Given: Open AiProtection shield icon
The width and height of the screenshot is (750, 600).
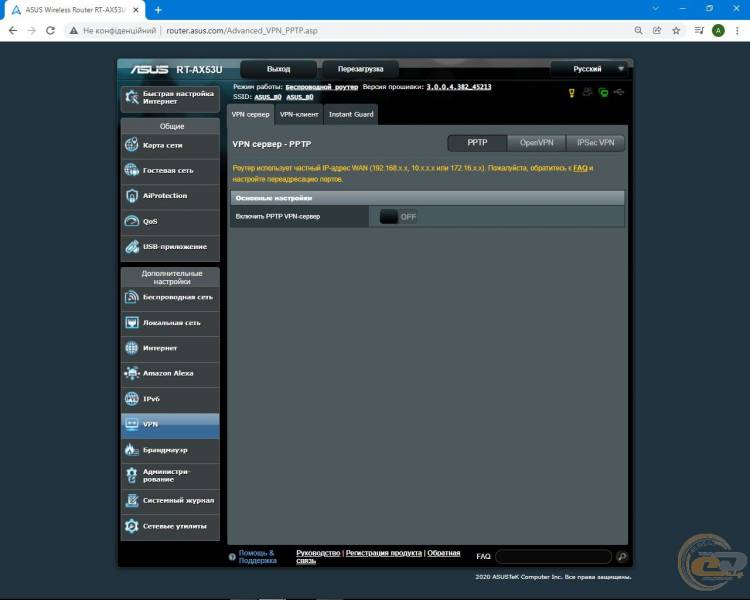Looking at the screenshot, I should (132, 196).
